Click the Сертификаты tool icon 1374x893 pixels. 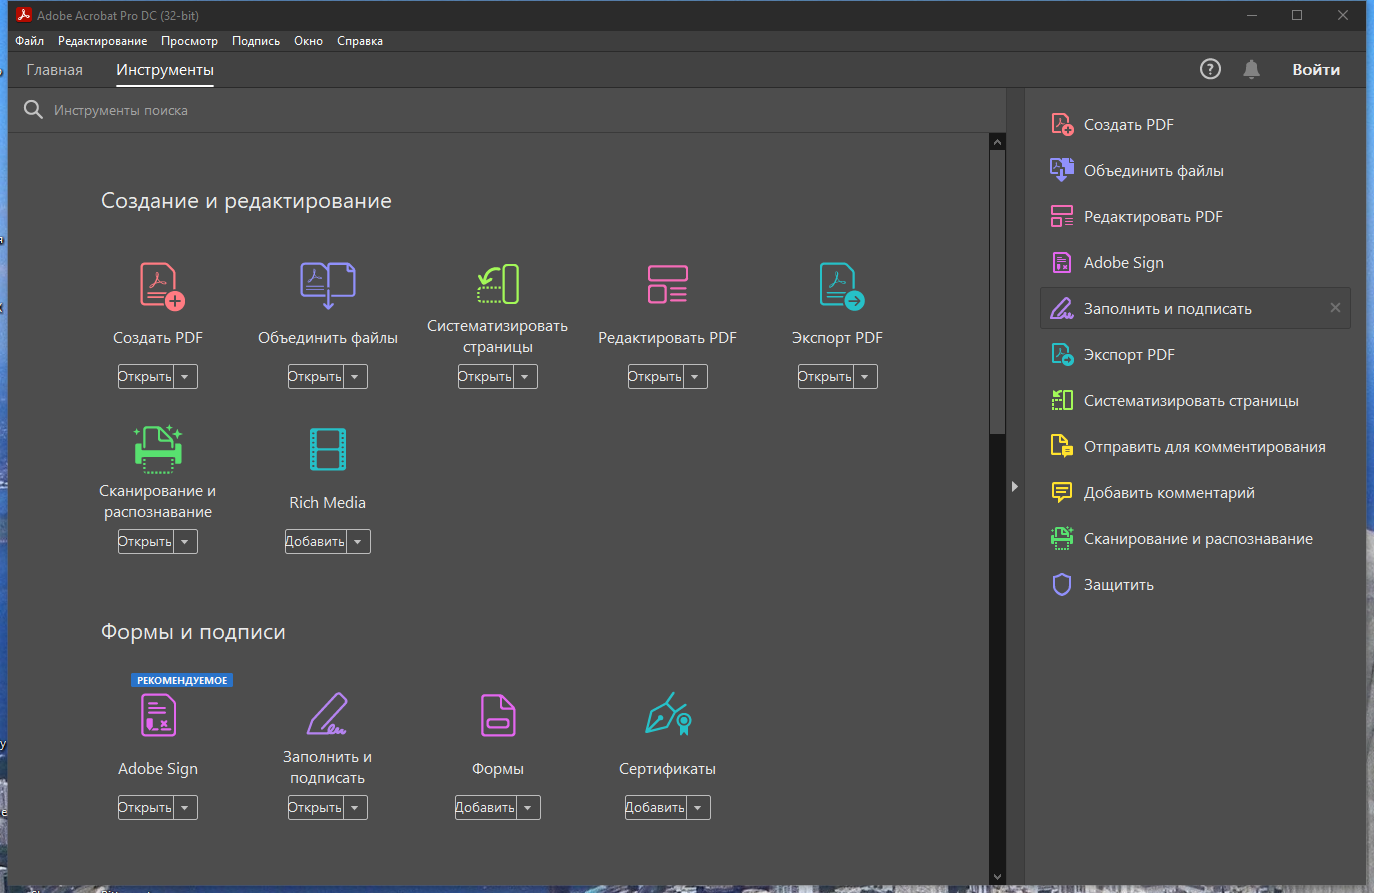point(669,714)
